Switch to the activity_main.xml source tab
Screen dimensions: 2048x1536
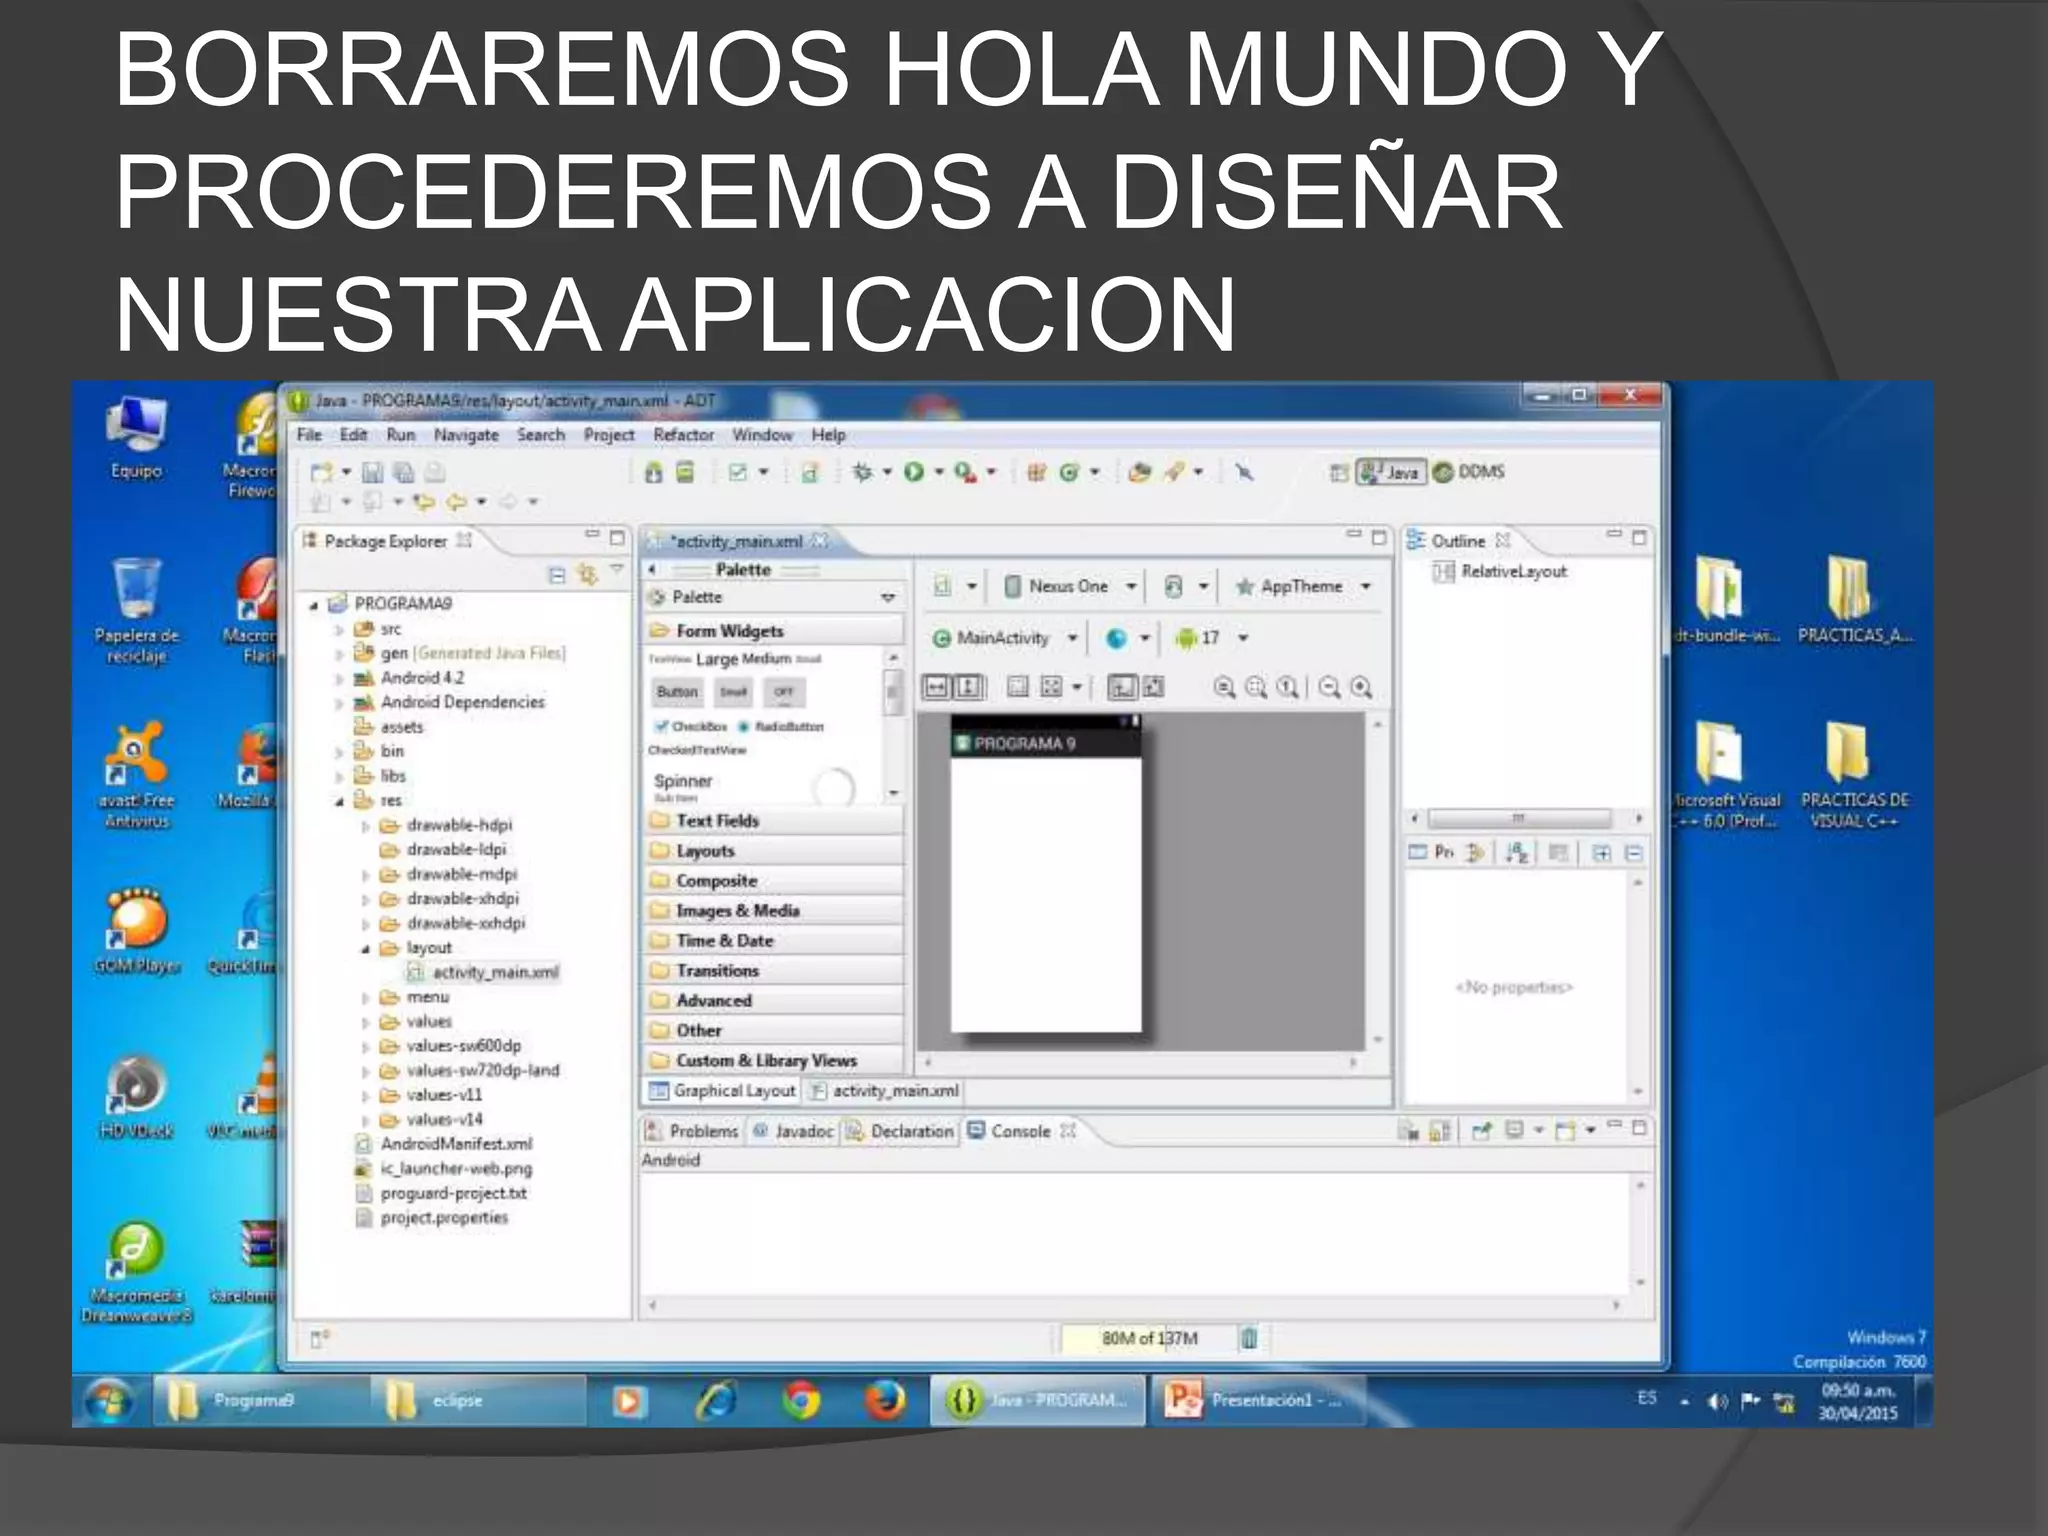click(885, 1091)
